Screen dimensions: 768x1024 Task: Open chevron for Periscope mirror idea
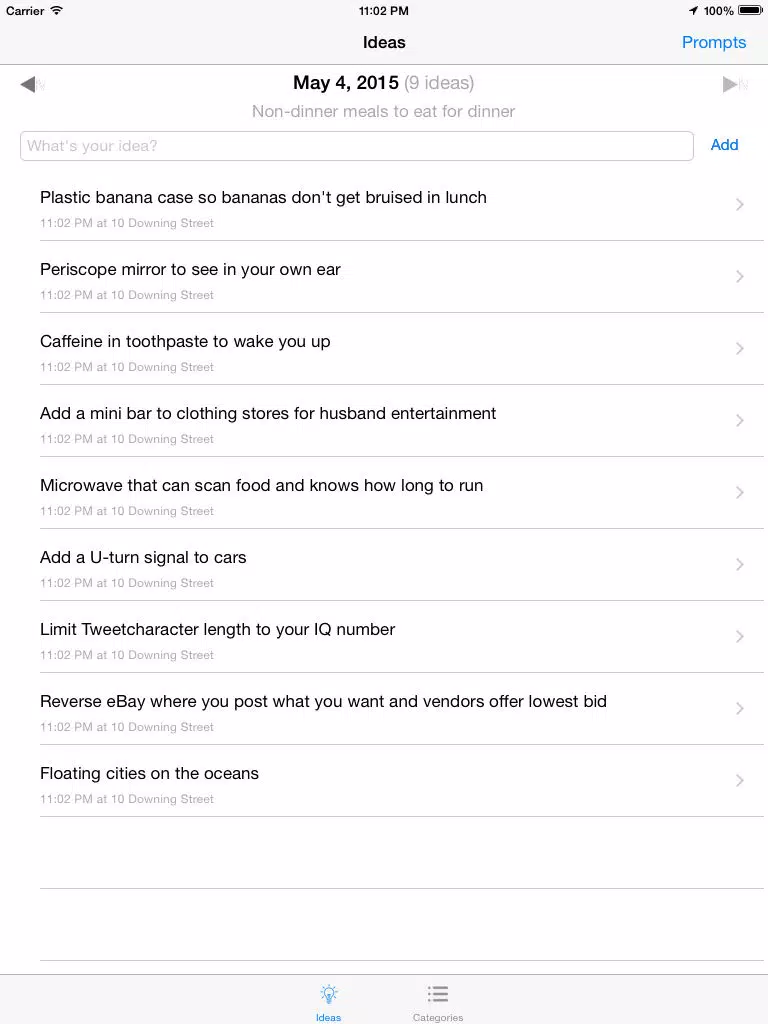pyautogui.click(x=739, y=276)
